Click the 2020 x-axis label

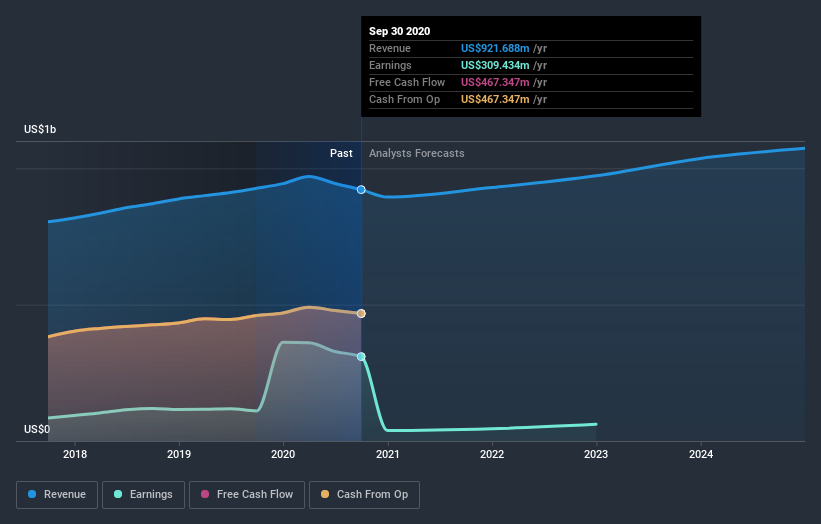pyautogui.click(x=283, y=454)
